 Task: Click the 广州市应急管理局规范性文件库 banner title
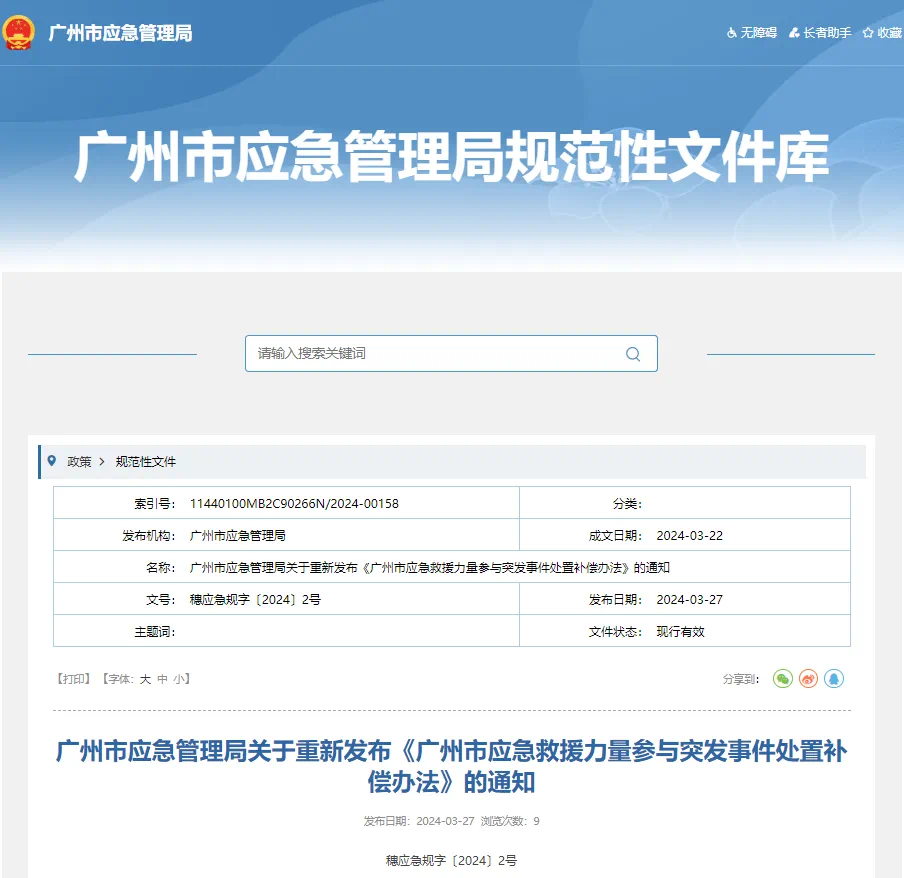[452, 158]
